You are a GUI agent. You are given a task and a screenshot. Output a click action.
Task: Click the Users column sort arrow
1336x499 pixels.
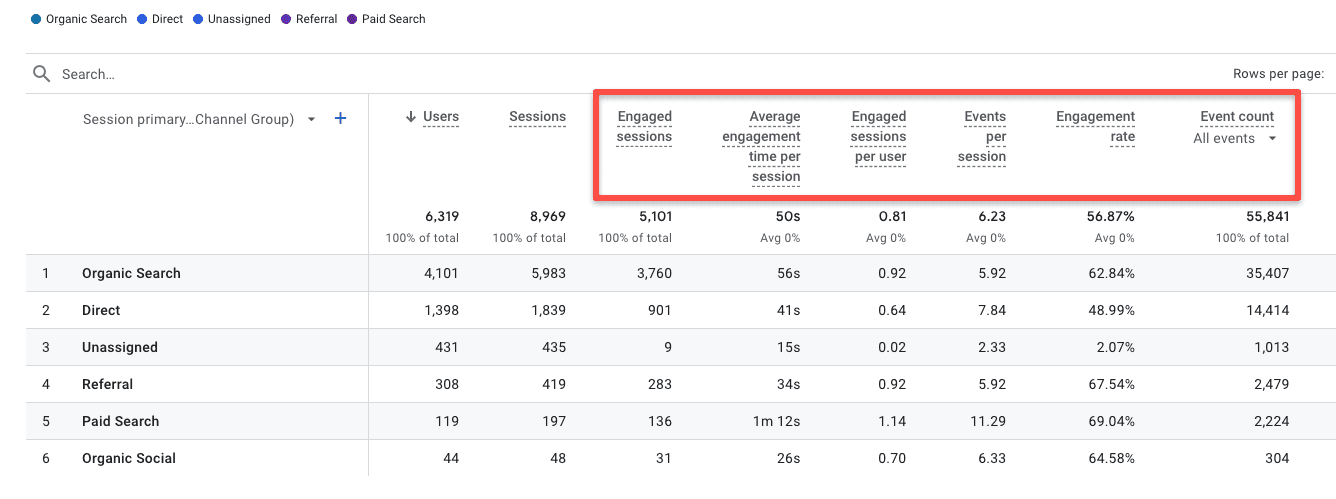410,117
